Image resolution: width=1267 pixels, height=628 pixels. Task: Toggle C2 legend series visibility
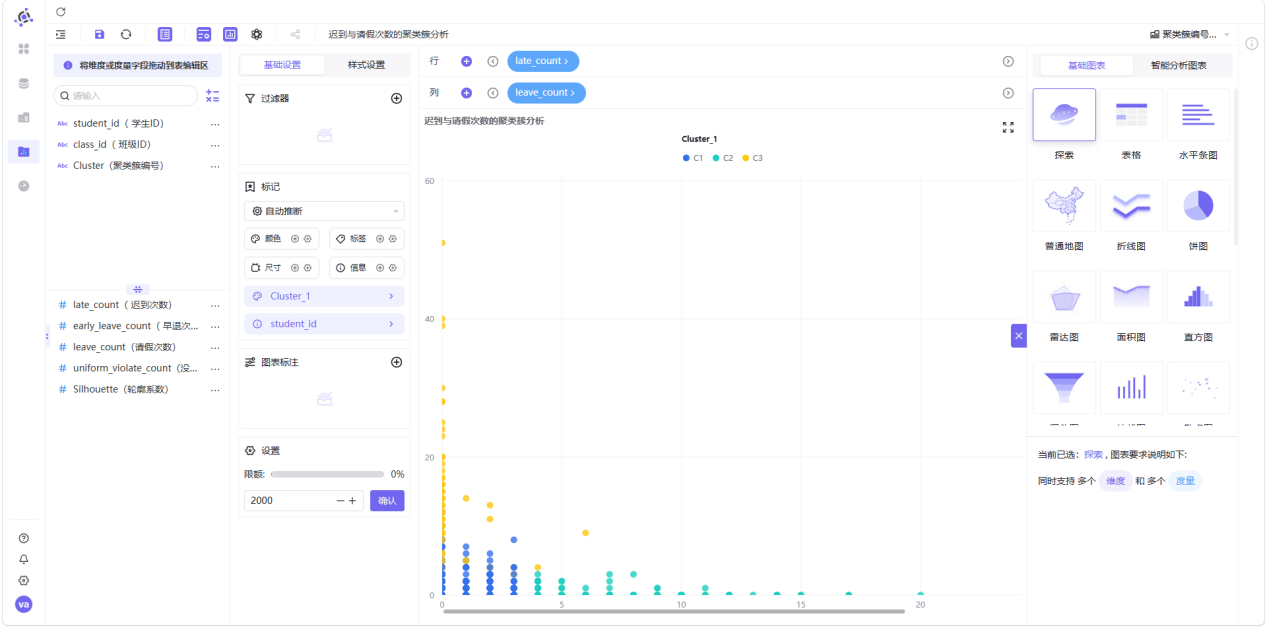[x=723, y=158]
